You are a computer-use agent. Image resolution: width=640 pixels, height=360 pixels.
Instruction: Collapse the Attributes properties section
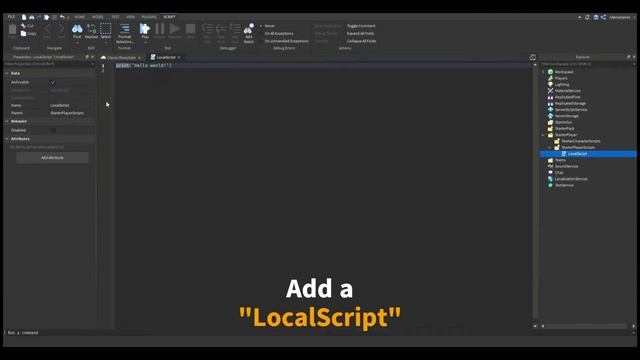(x=7, y=139)
